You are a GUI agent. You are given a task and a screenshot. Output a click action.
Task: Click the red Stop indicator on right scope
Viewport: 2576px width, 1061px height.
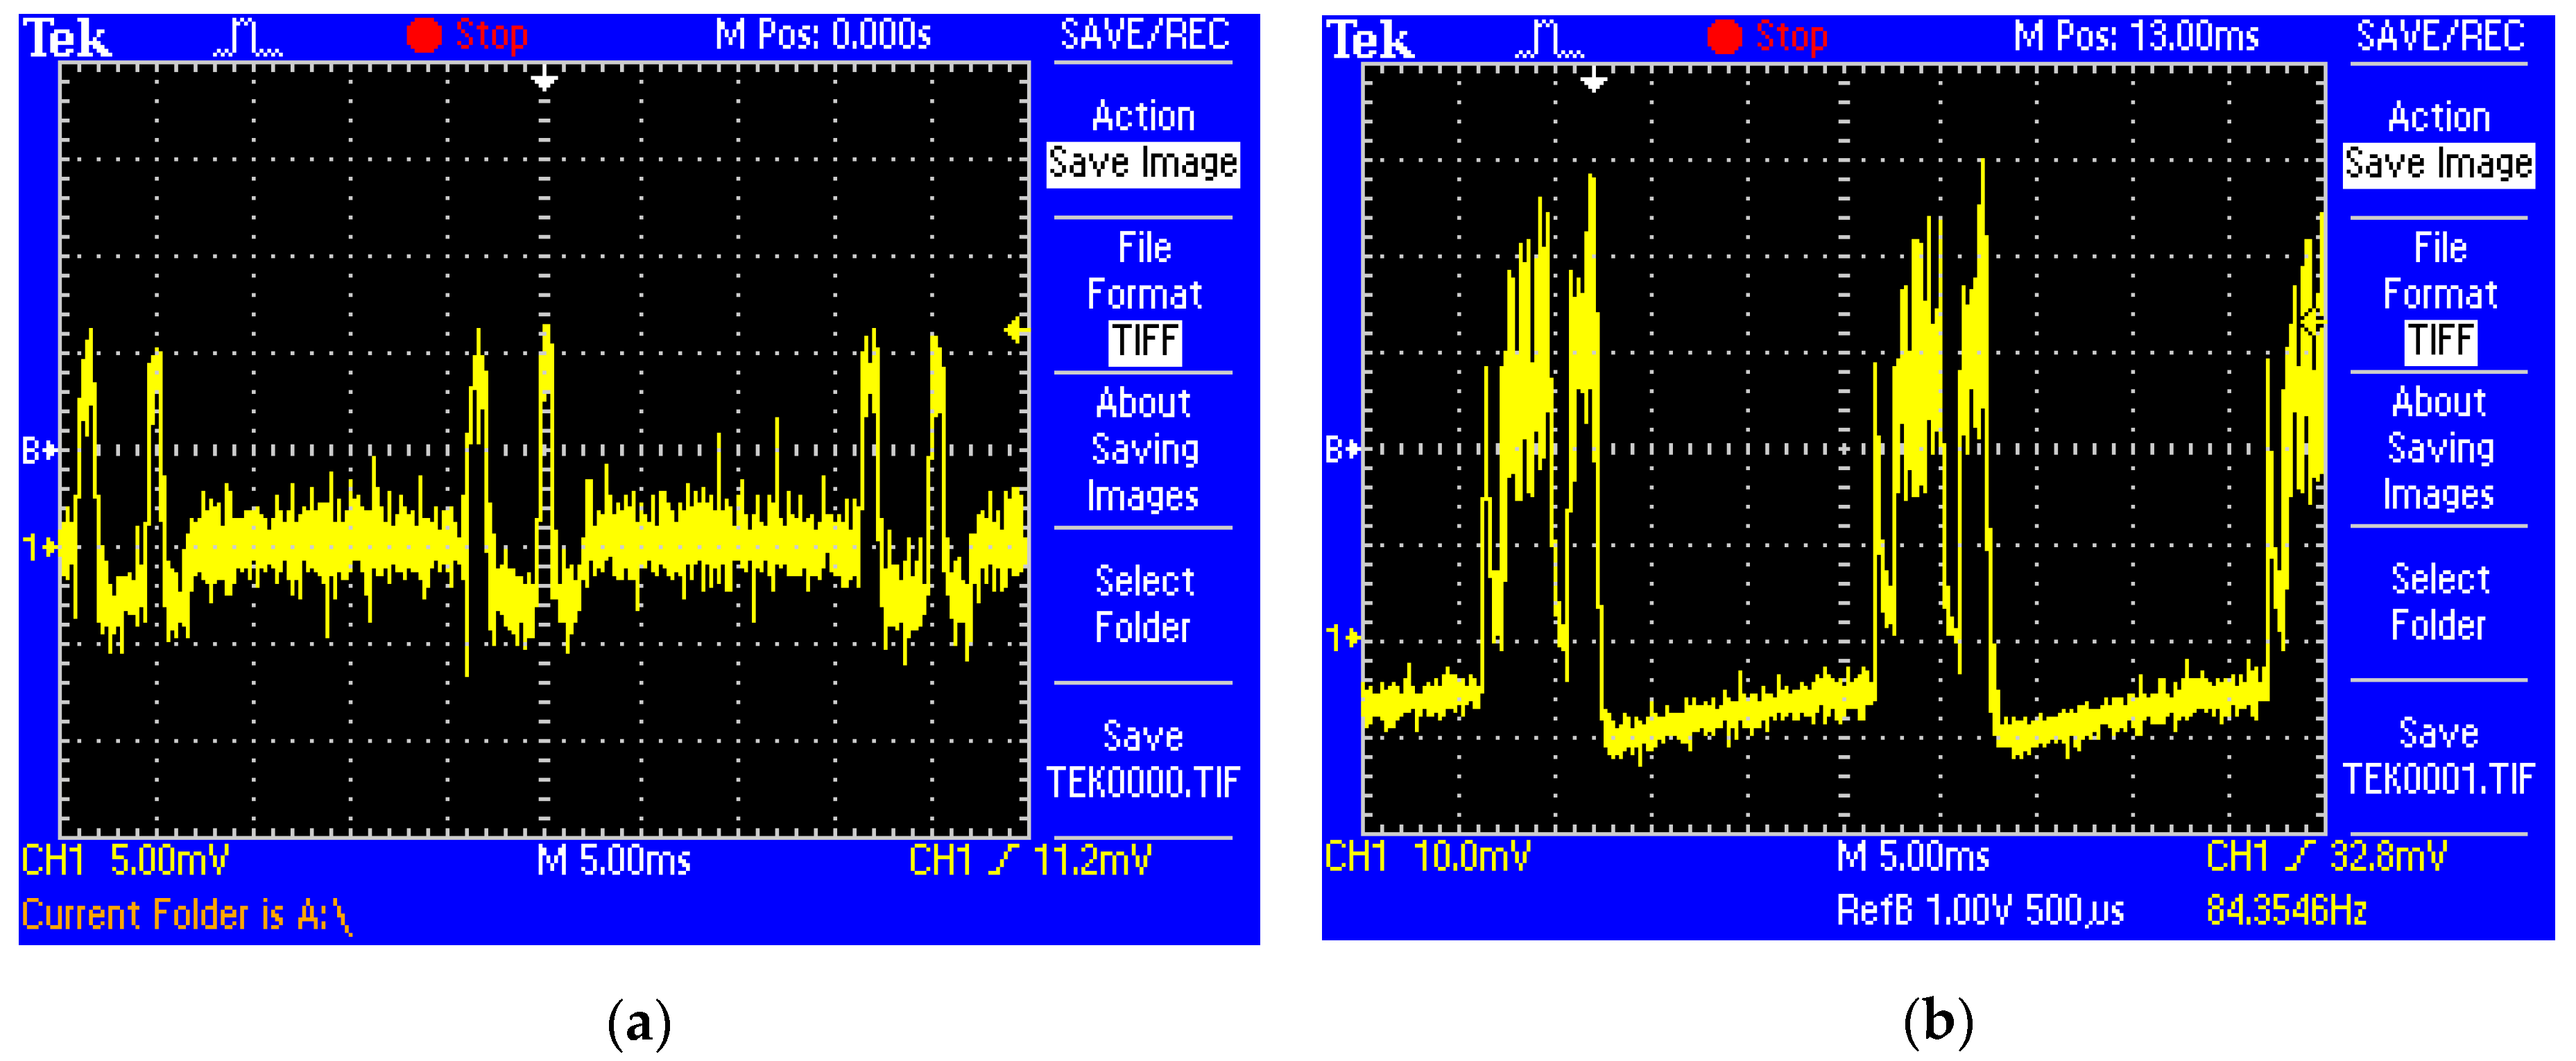(x=1767, y=37)
